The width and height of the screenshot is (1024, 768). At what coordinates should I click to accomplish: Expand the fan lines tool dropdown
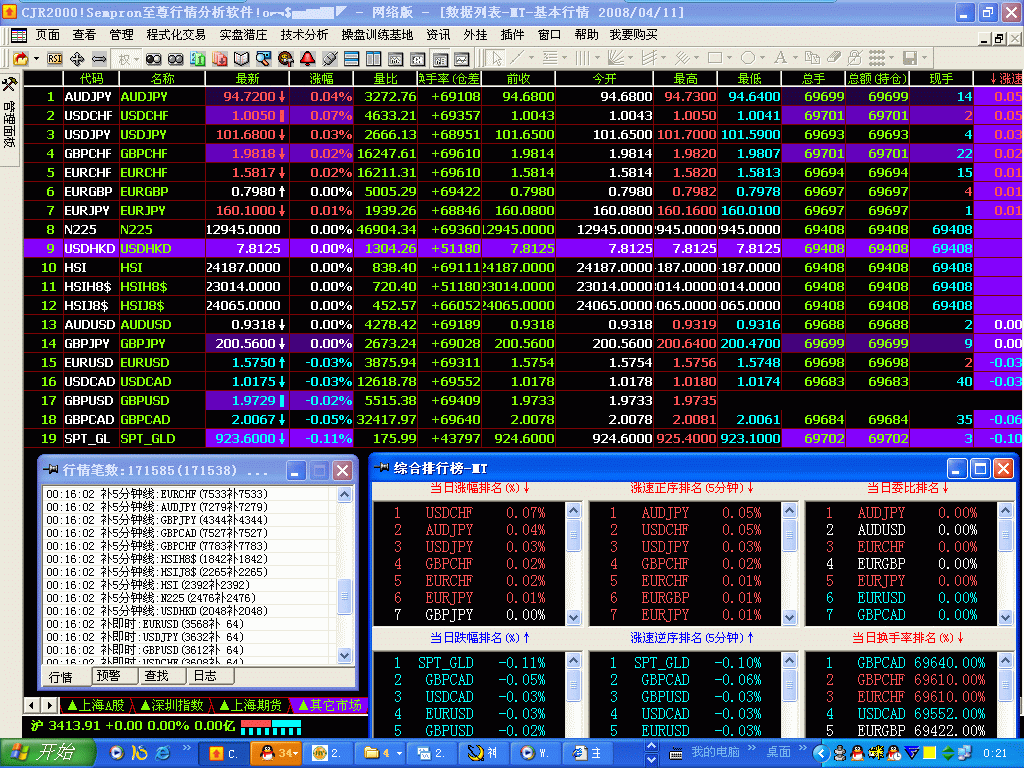coord(630,58)
